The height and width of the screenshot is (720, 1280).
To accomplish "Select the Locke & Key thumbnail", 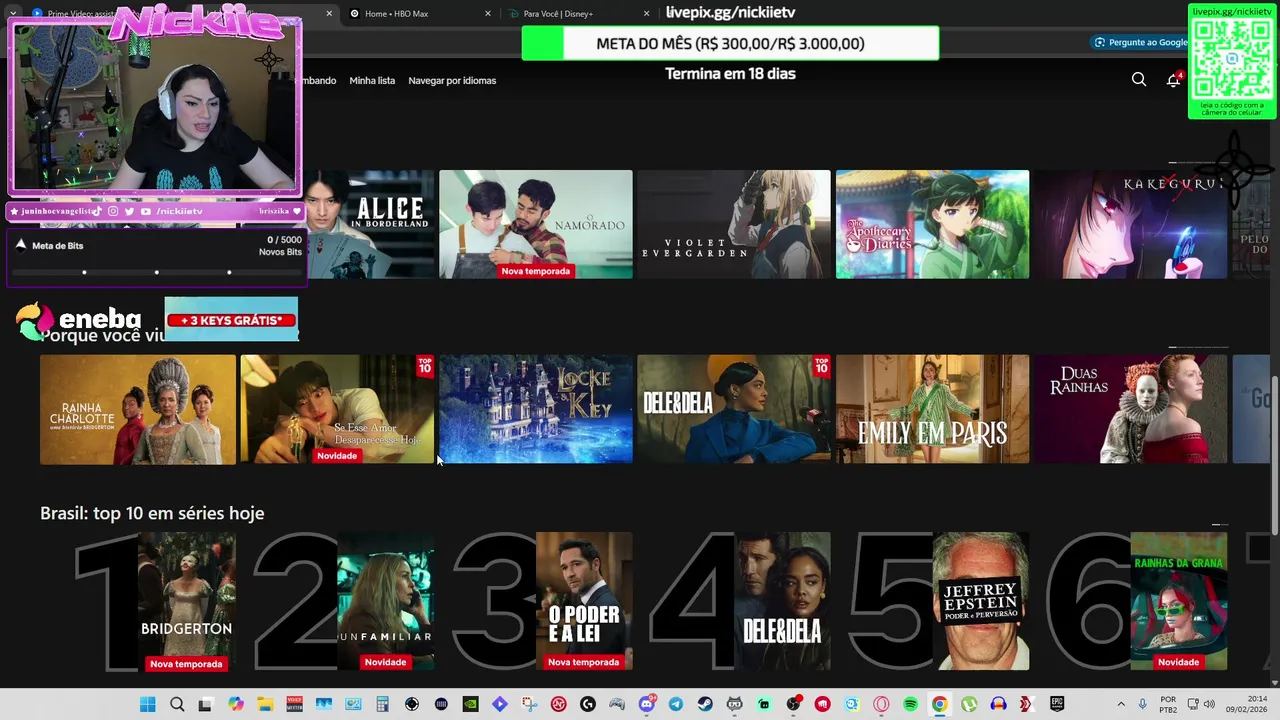I will [x=536, y=409].
